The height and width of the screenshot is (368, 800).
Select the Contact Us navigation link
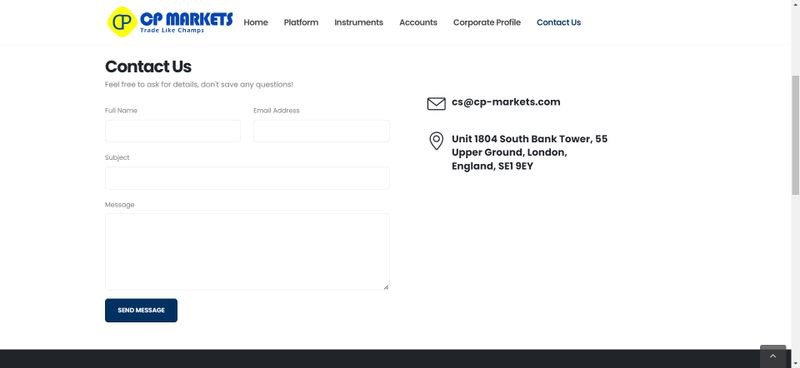click(559, 22)
